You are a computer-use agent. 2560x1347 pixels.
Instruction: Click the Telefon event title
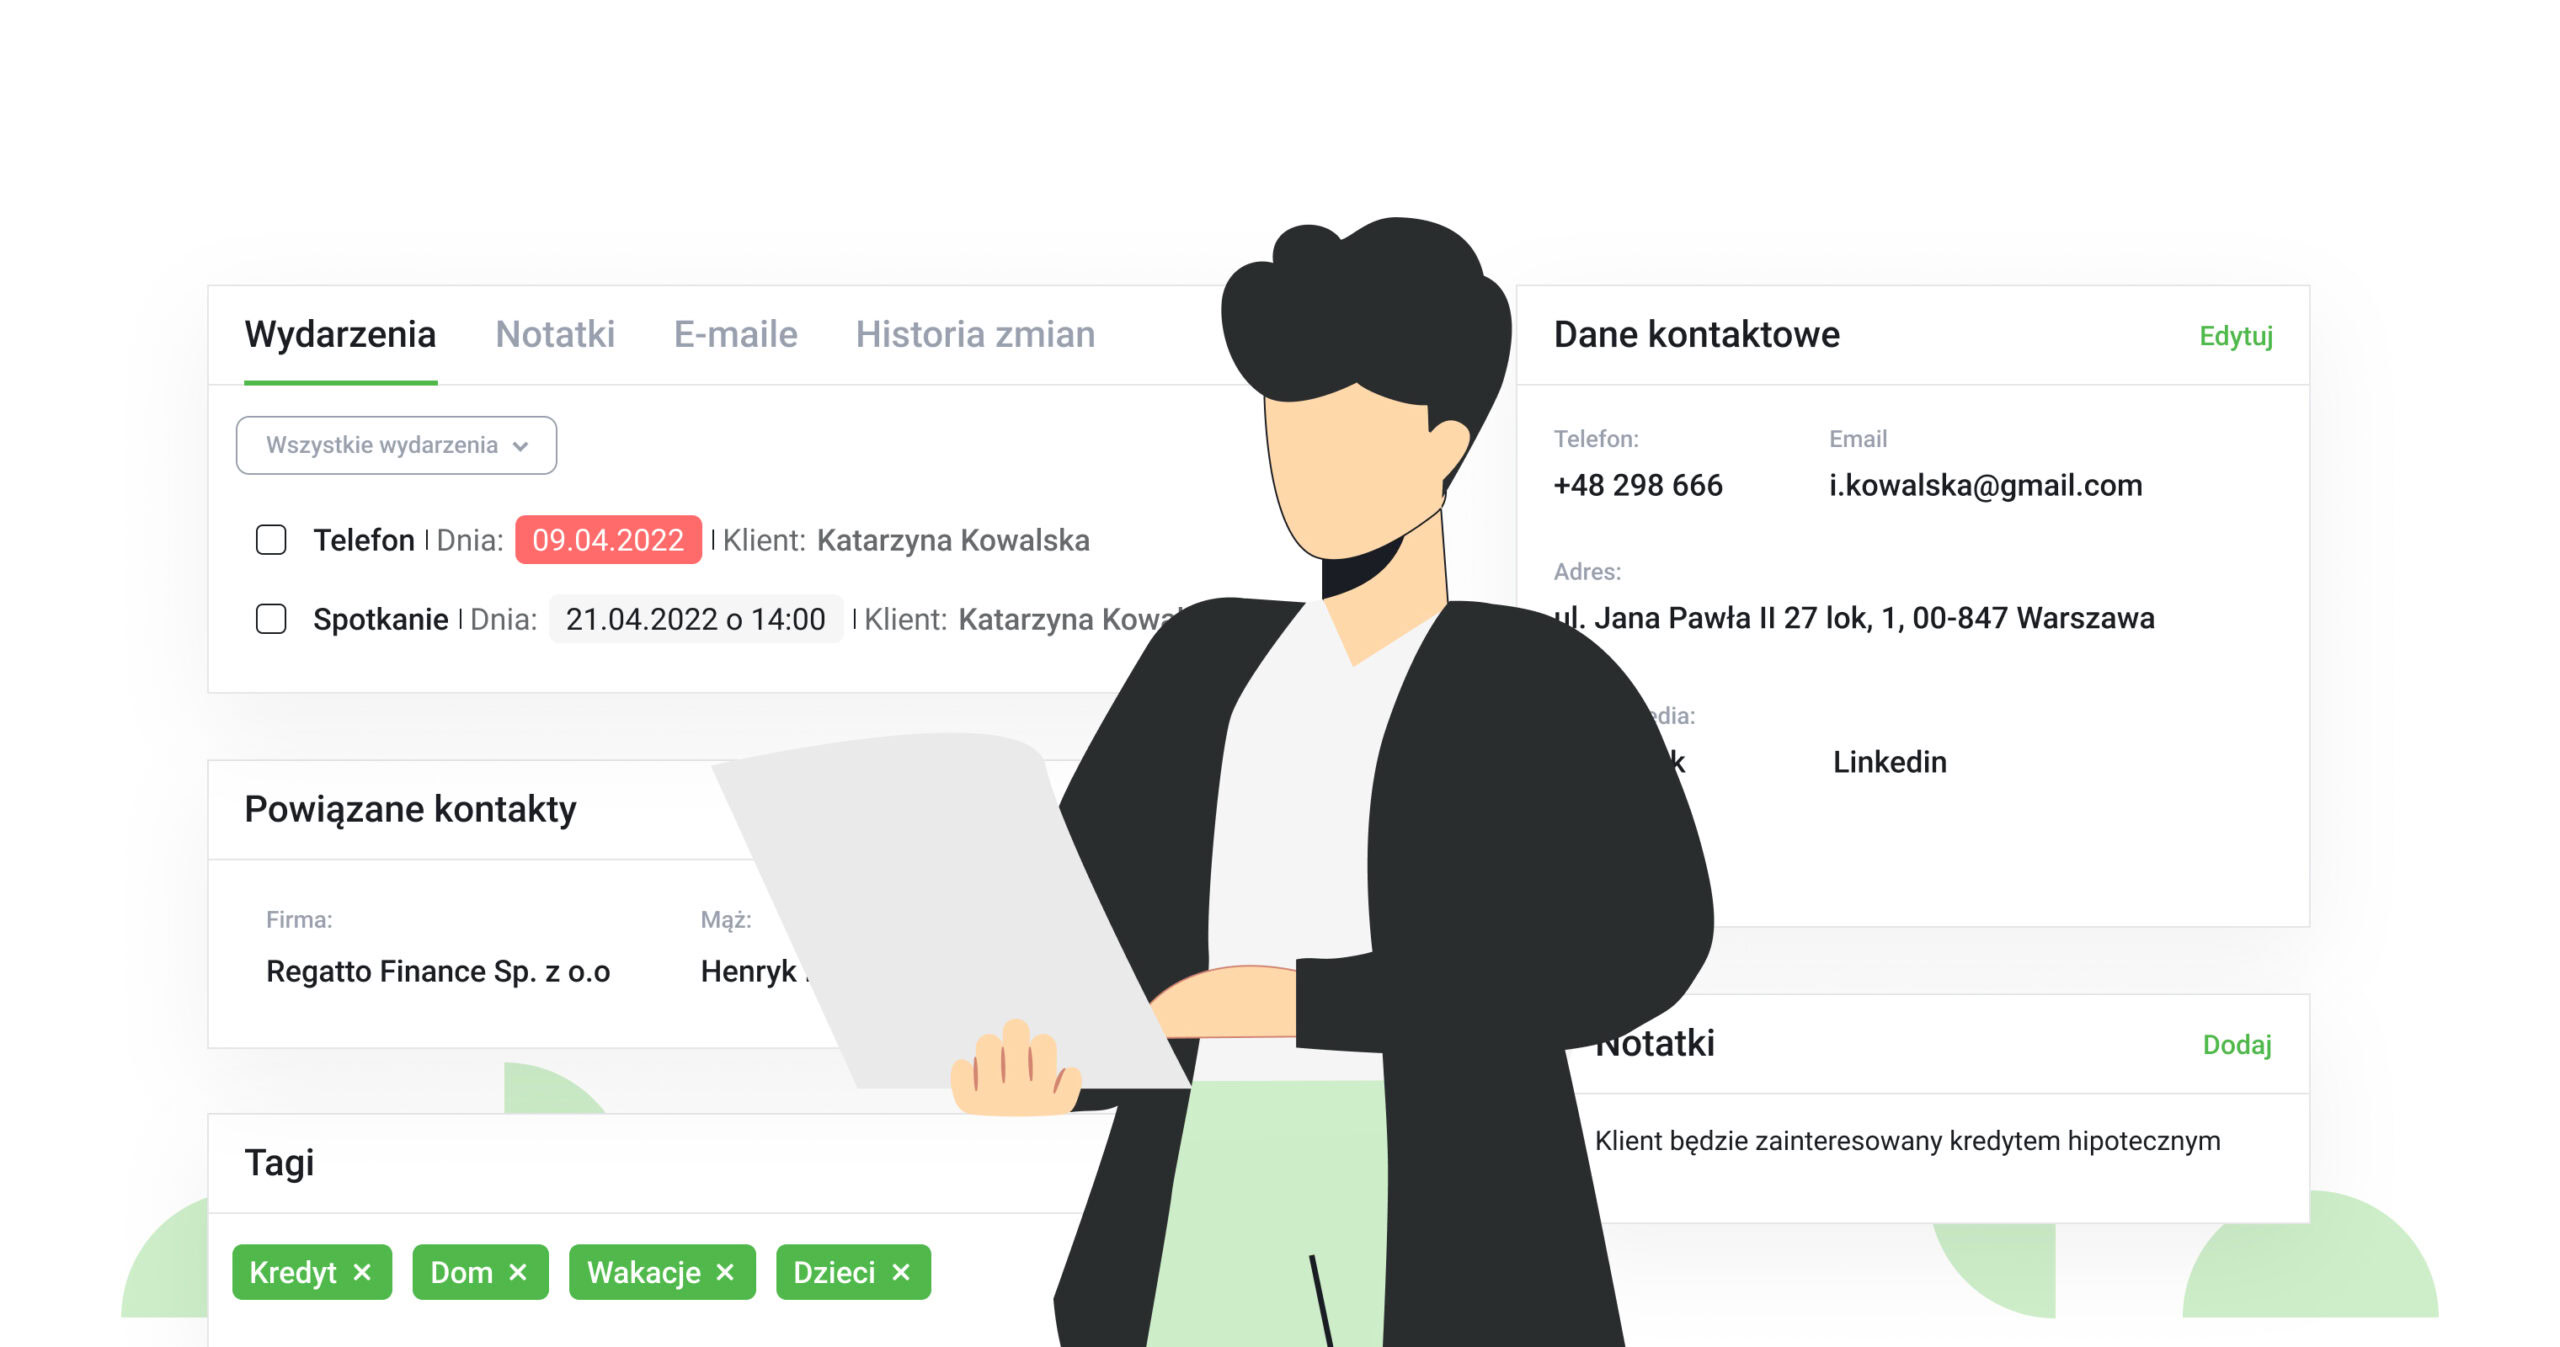coord(364,540)
